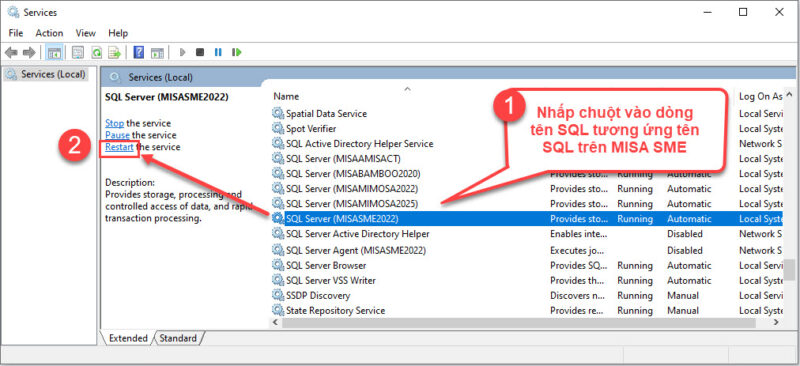Click the Forward arrow toolbar icon
Screen dimensions: 800x366
coord(29,52)
